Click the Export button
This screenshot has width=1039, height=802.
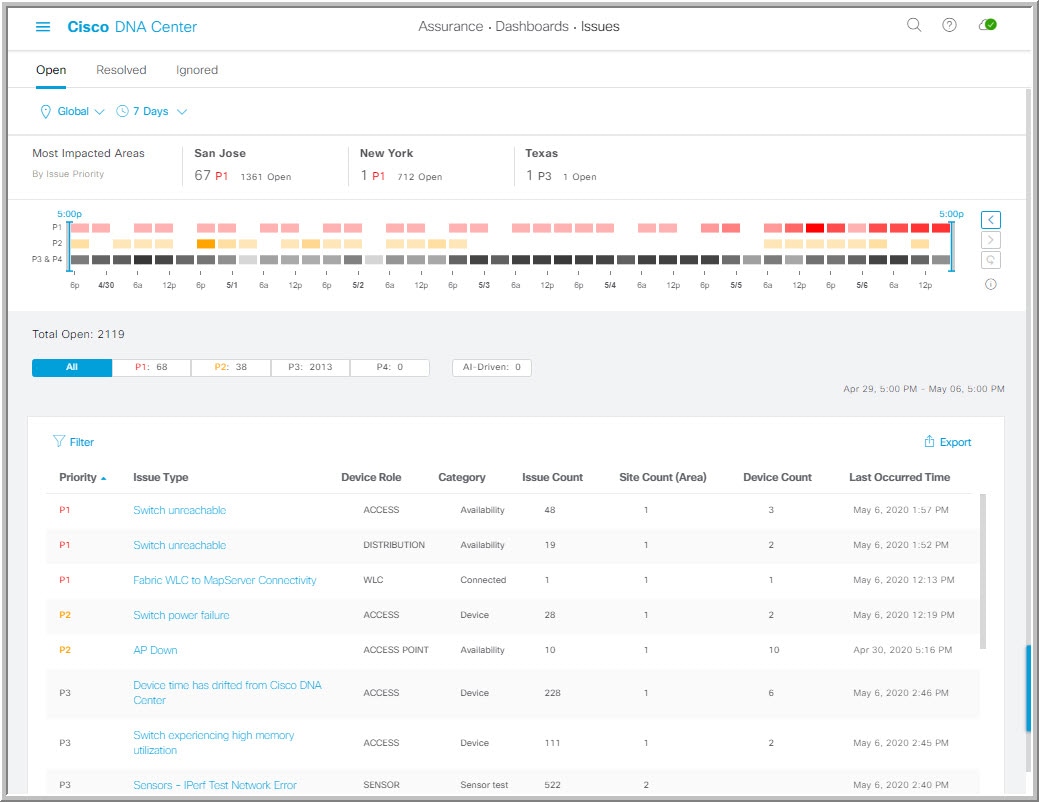tap(947, 442)
